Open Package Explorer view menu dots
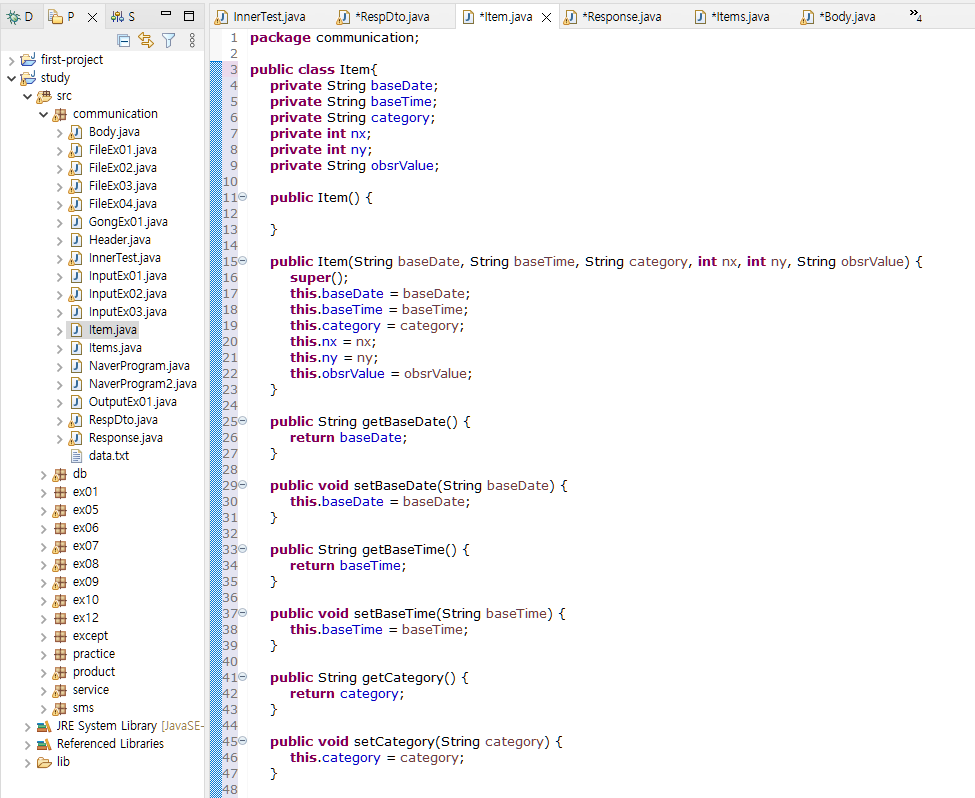This screenshot has width=975, height=798. (x=192, y=41)
